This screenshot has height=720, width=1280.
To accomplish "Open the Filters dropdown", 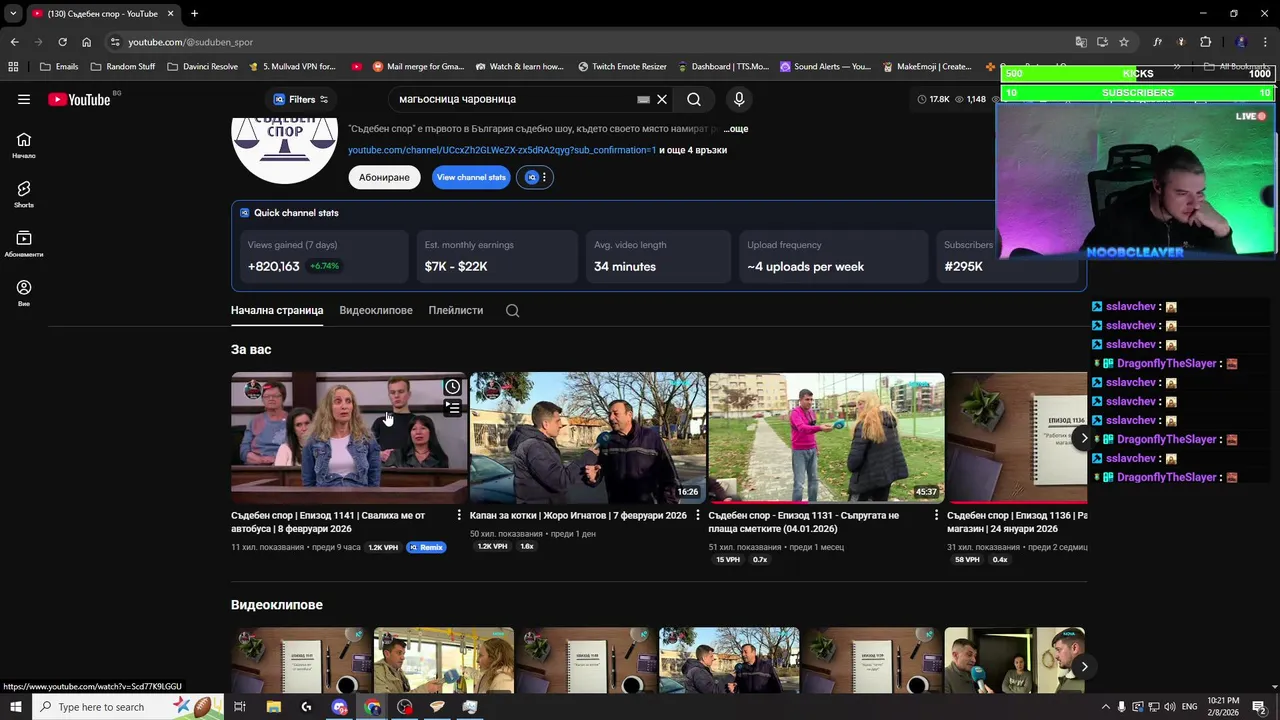I will [301, 99].
